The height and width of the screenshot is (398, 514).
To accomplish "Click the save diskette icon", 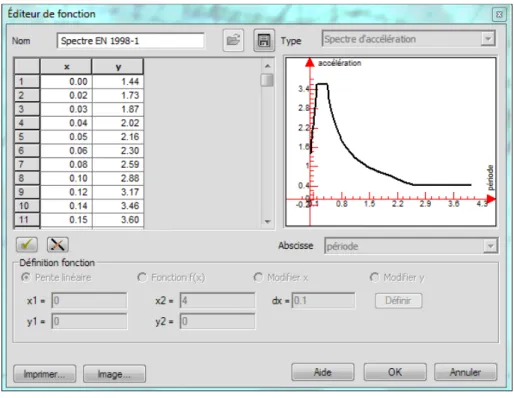I will 264,40.
